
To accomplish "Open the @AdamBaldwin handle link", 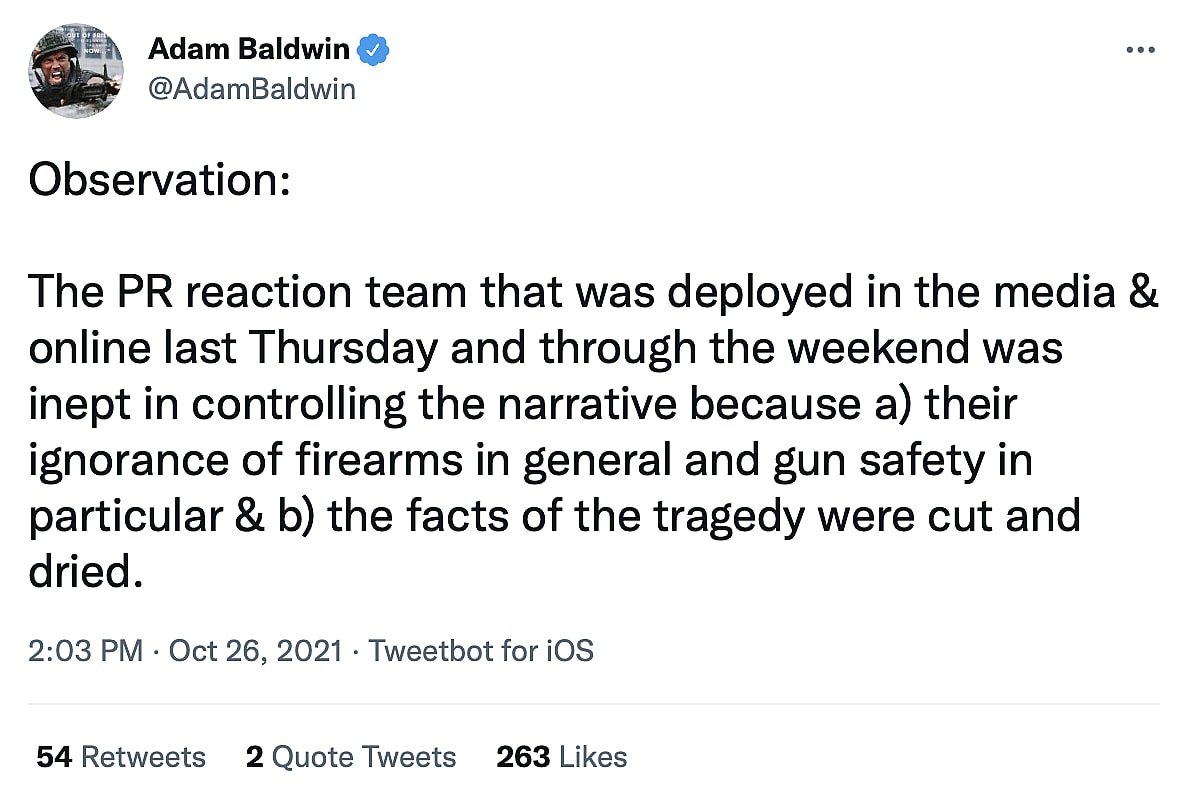I will coord(251,89).
